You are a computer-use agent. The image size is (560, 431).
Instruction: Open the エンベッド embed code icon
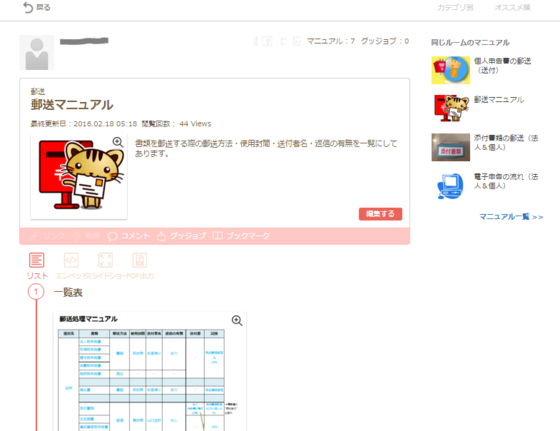[x=71, y=260]
